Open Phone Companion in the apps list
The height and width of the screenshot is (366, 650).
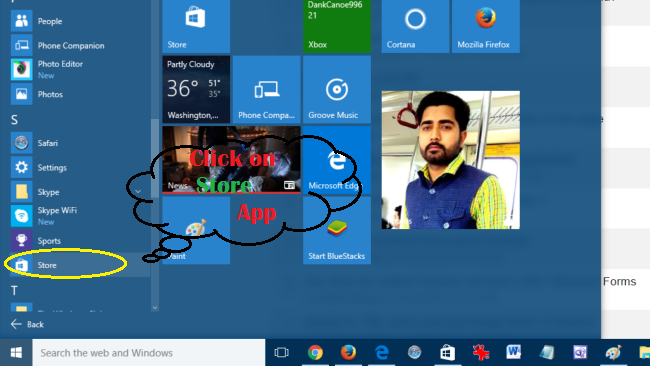point(79,45)
